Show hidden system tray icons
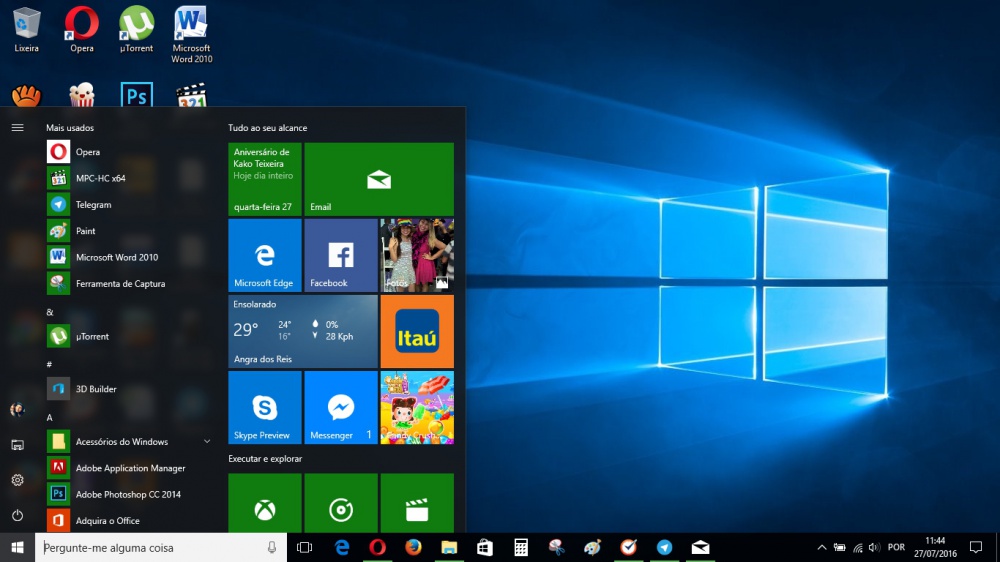 822,547
